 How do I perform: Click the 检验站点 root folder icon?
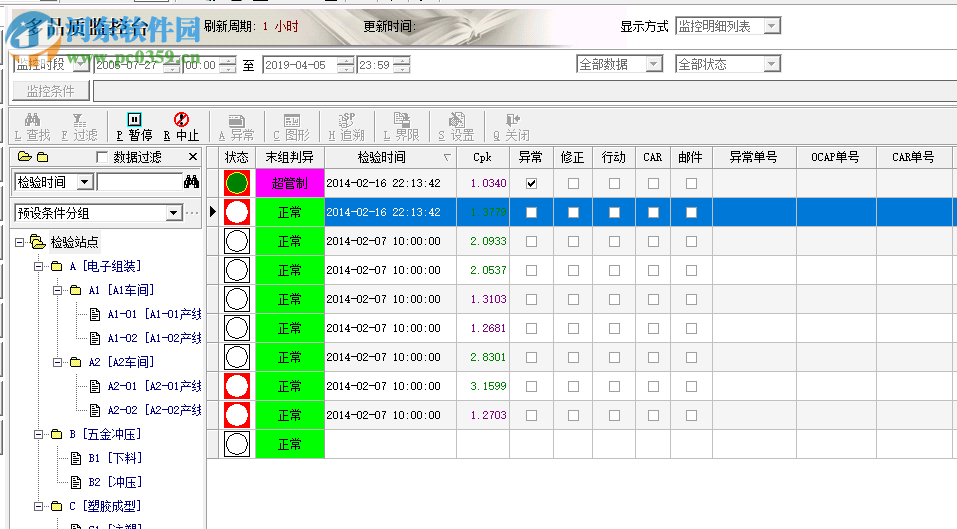click(x=38, y=242)
